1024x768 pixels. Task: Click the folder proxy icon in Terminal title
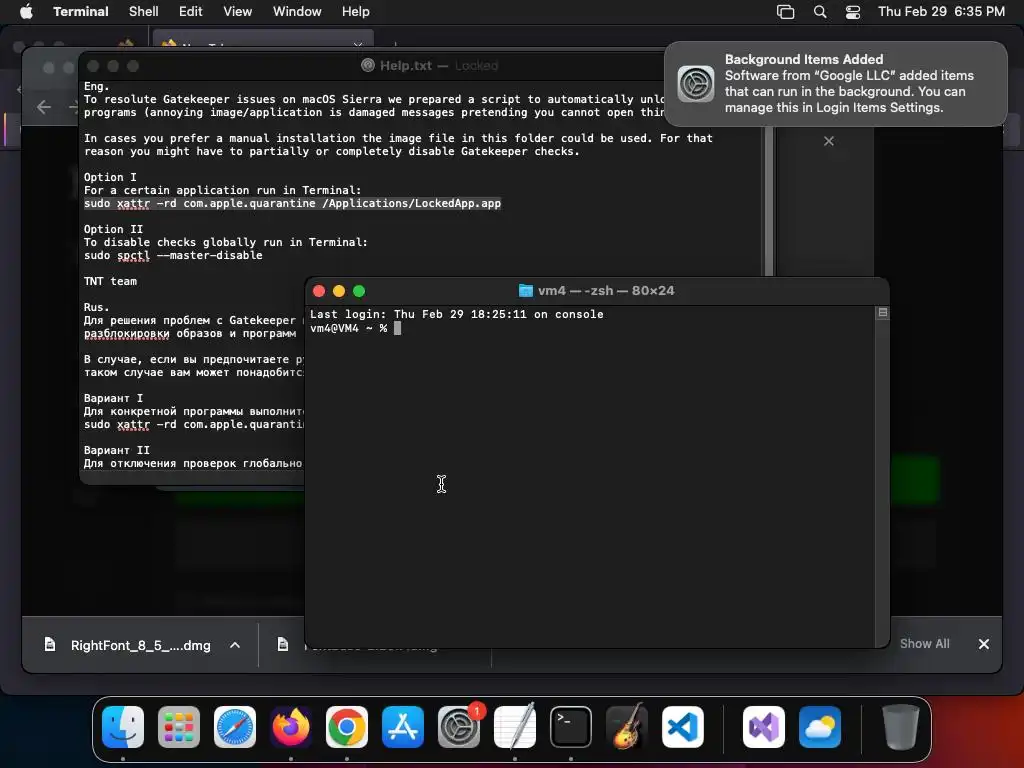coord(526,291)
